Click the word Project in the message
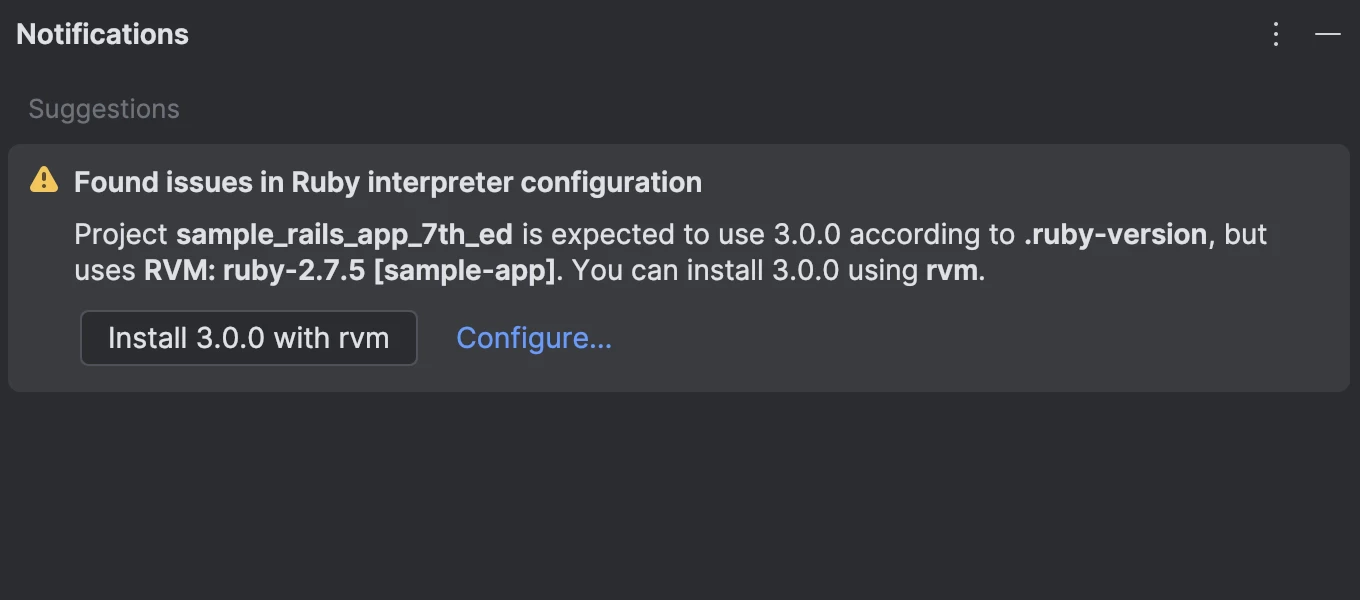1360x600 pixels. pyautogui.click(x=121, y=235)
